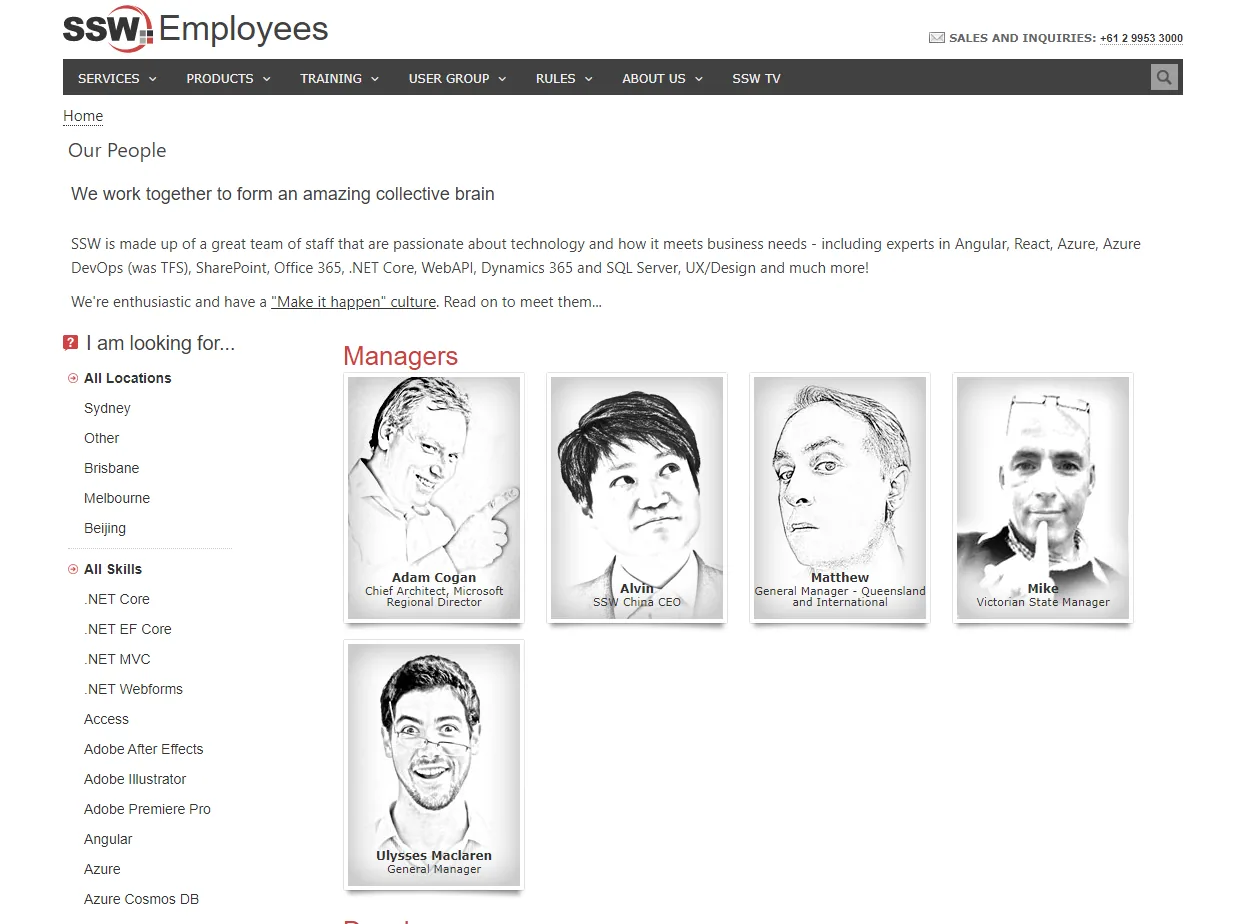Filter by .NET Core skill

coord(117,599)
